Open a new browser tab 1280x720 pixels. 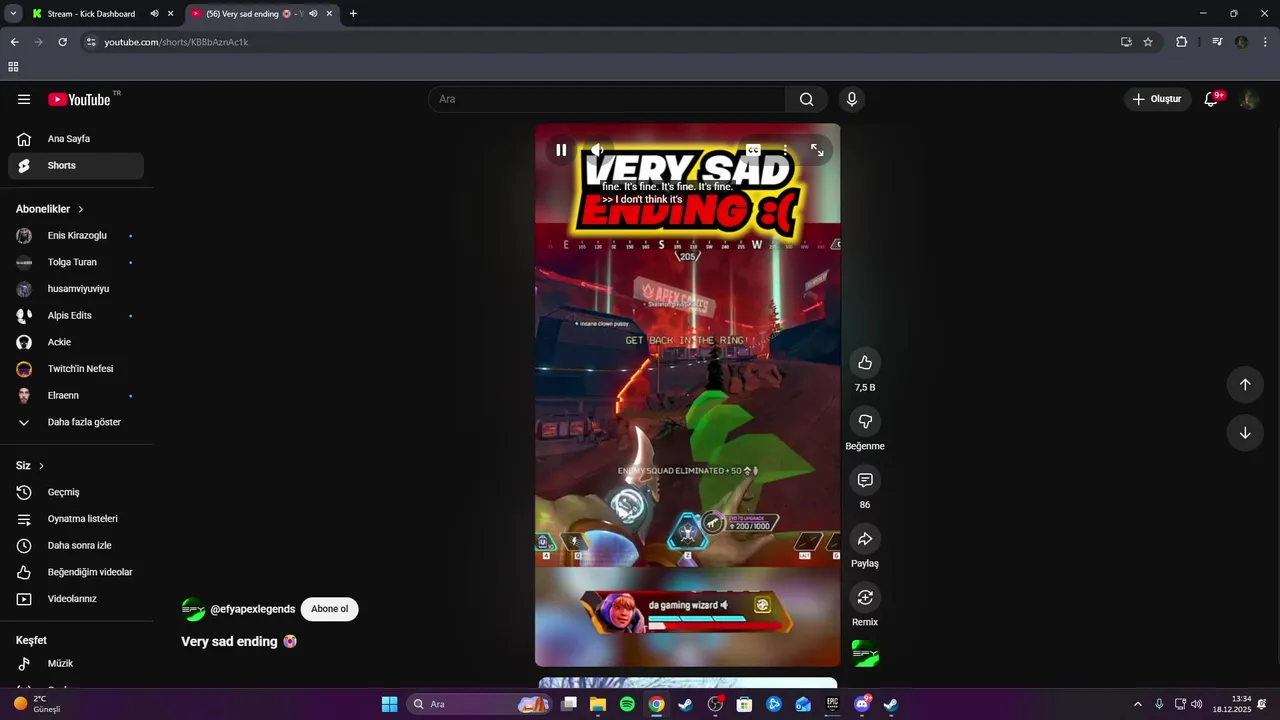click(x=353, y=14)
